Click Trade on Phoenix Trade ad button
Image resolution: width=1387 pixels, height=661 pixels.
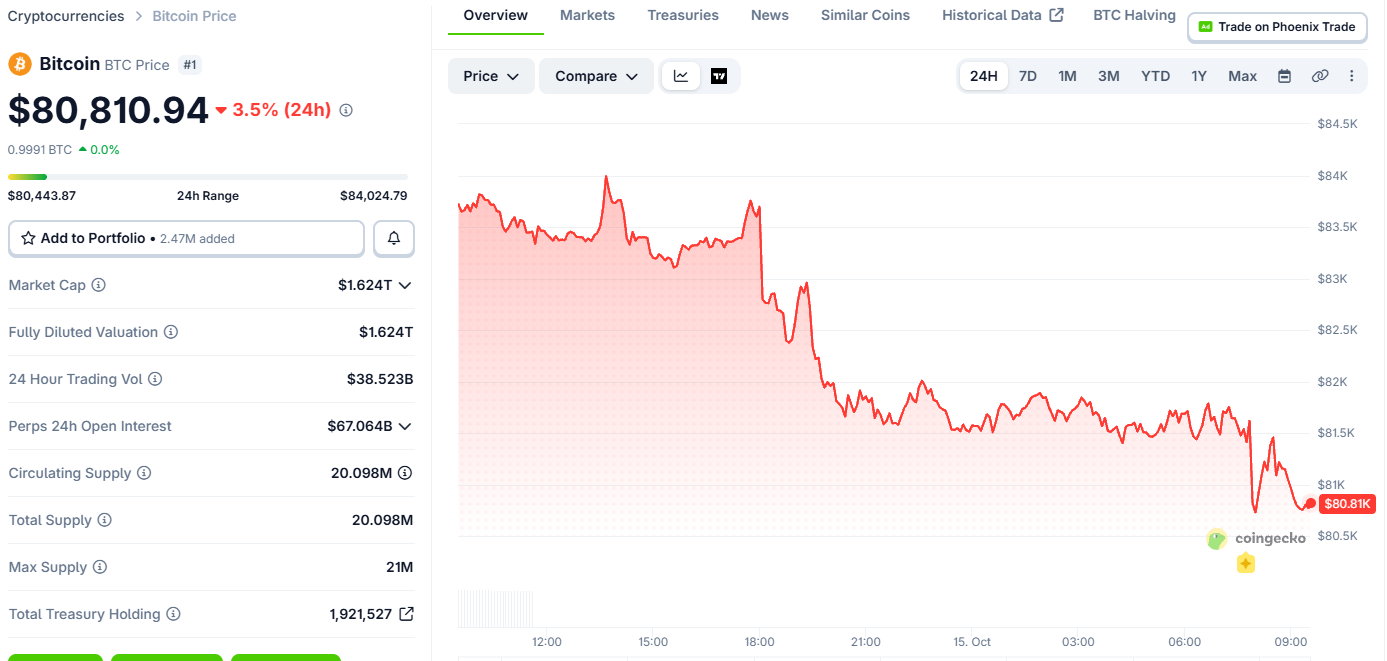coord(1277,27)
